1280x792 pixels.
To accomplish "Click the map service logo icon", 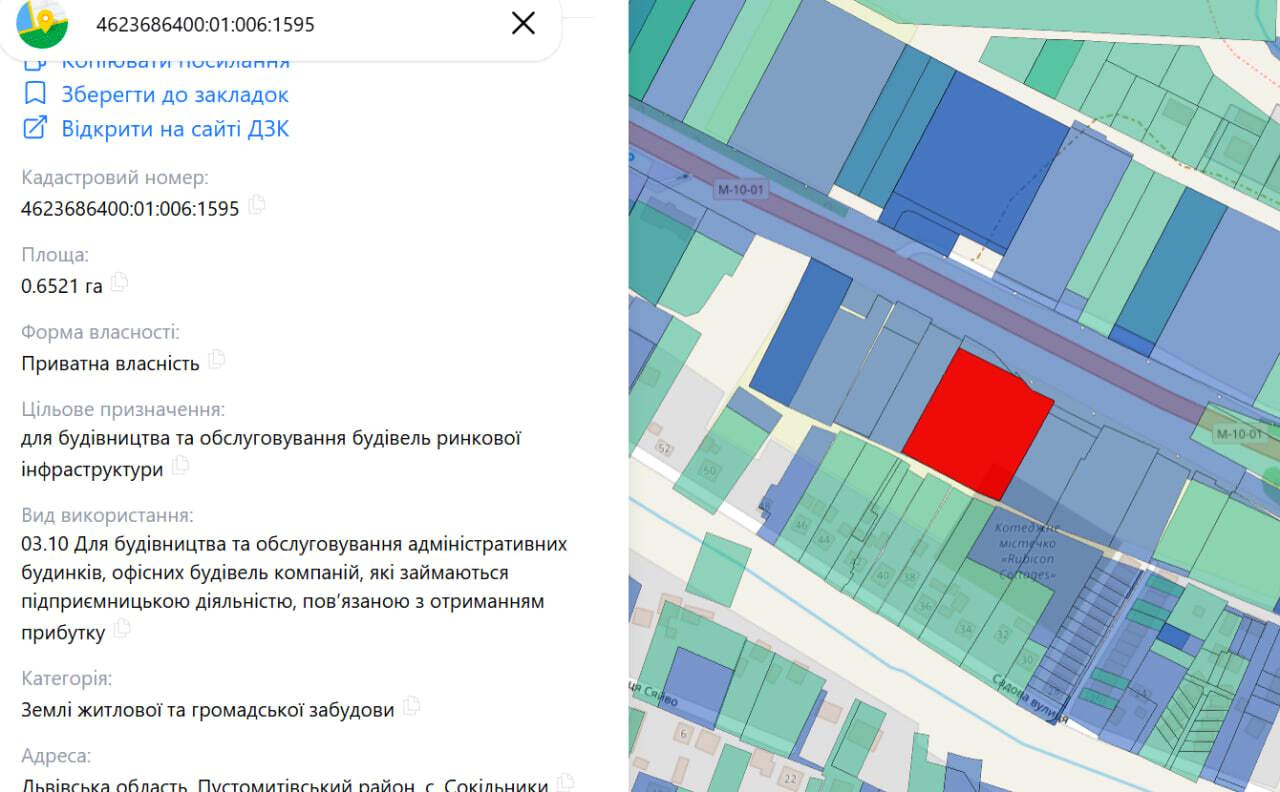I will 43,24.
